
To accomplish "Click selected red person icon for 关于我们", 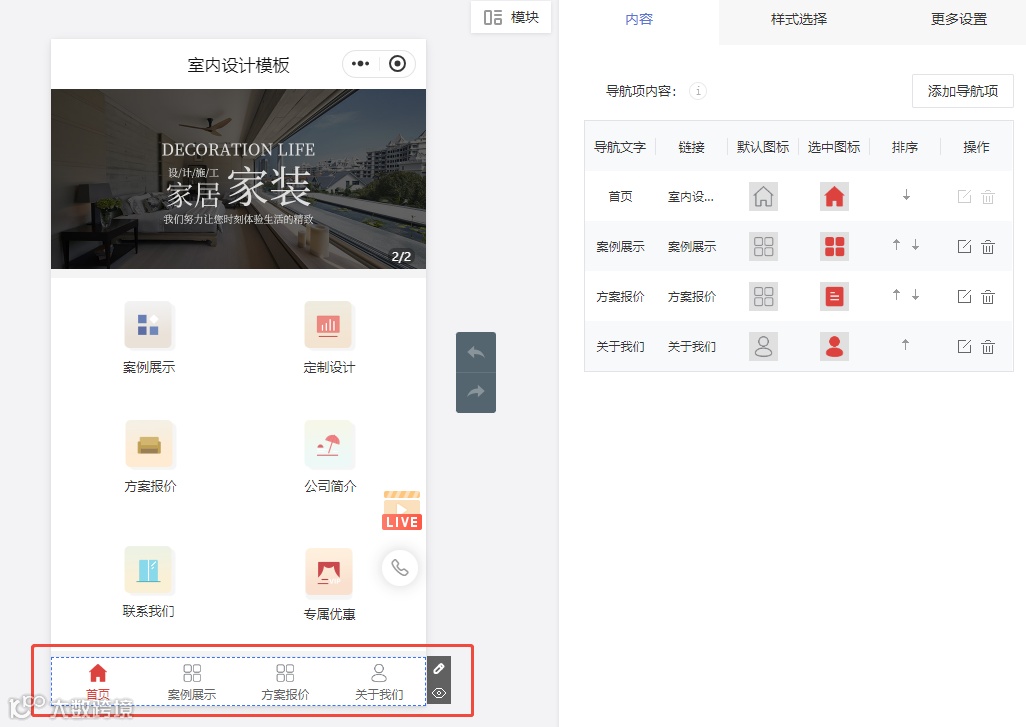I will (x=834, y=346).
